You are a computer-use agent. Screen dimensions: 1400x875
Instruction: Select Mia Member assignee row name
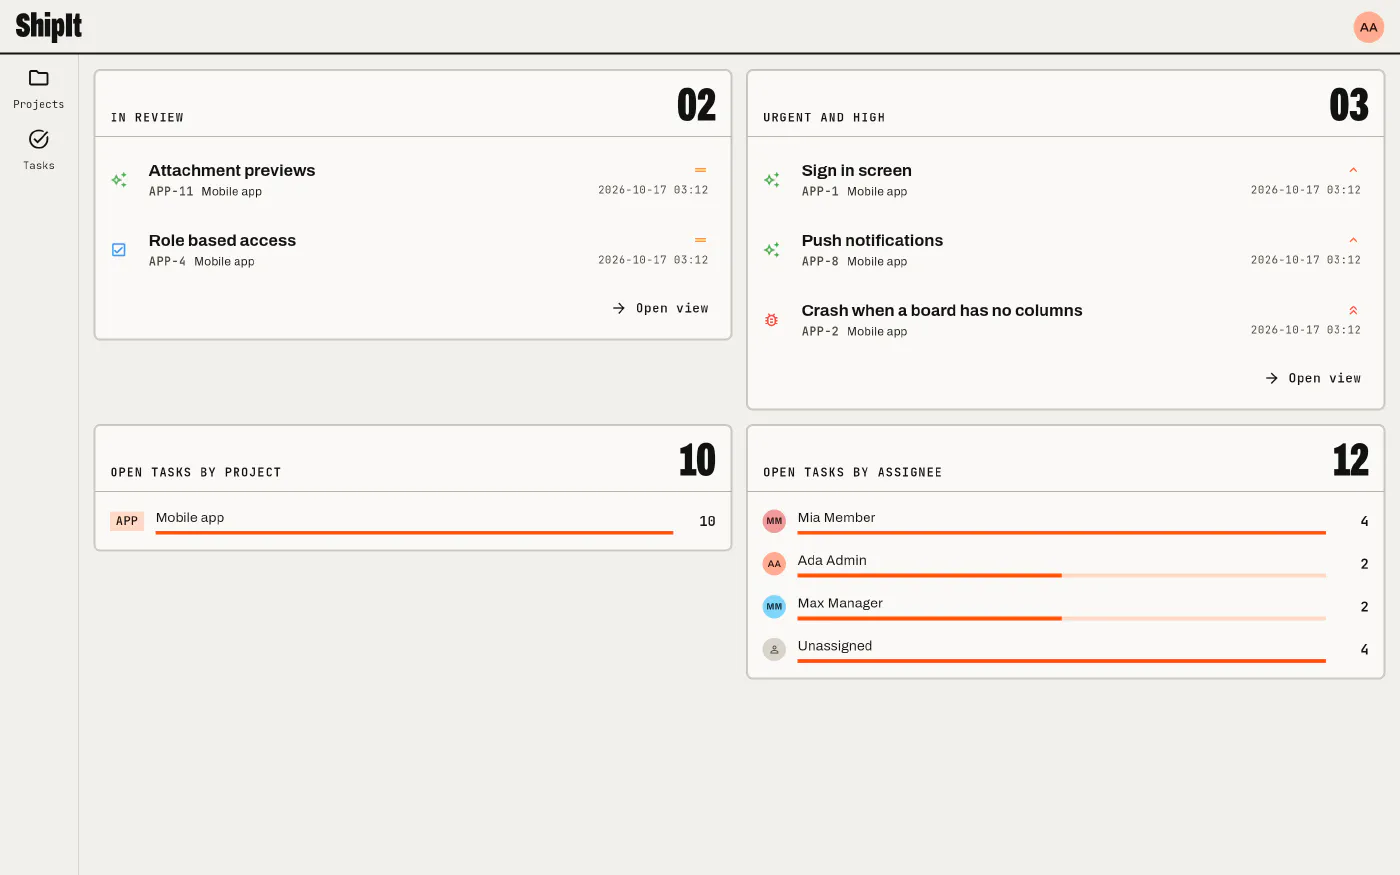(836, 518)
